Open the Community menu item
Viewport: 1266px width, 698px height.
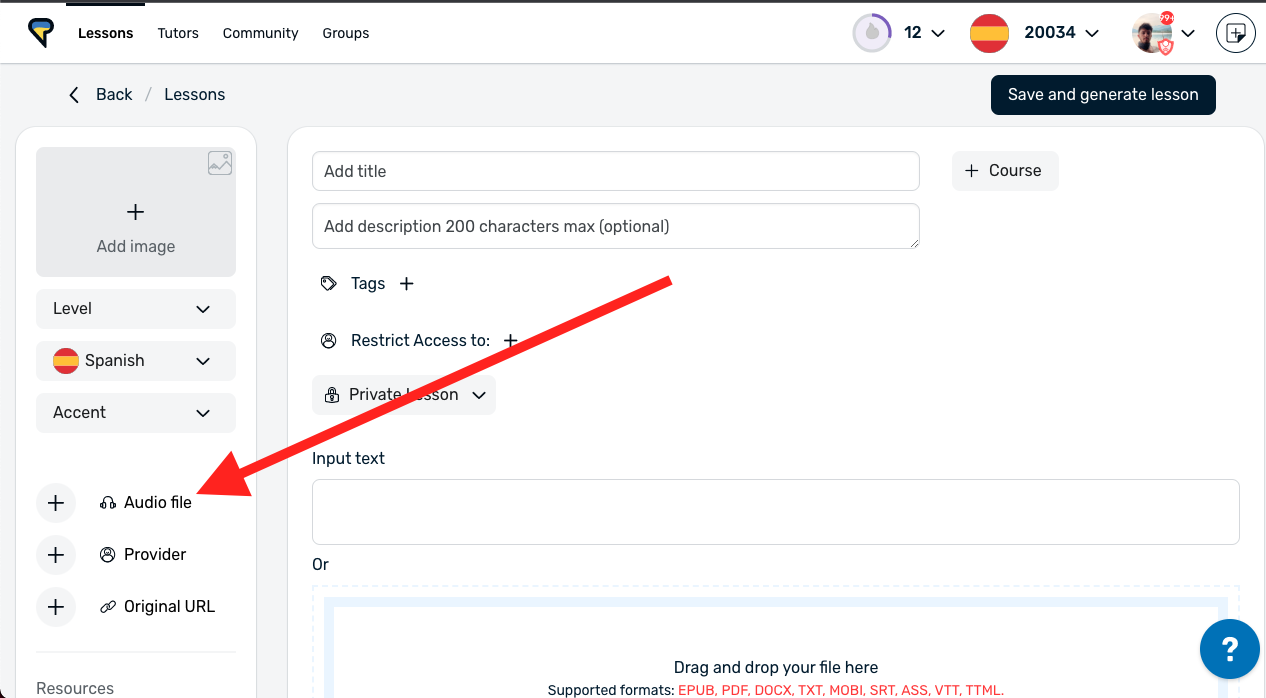pos(260,33)
